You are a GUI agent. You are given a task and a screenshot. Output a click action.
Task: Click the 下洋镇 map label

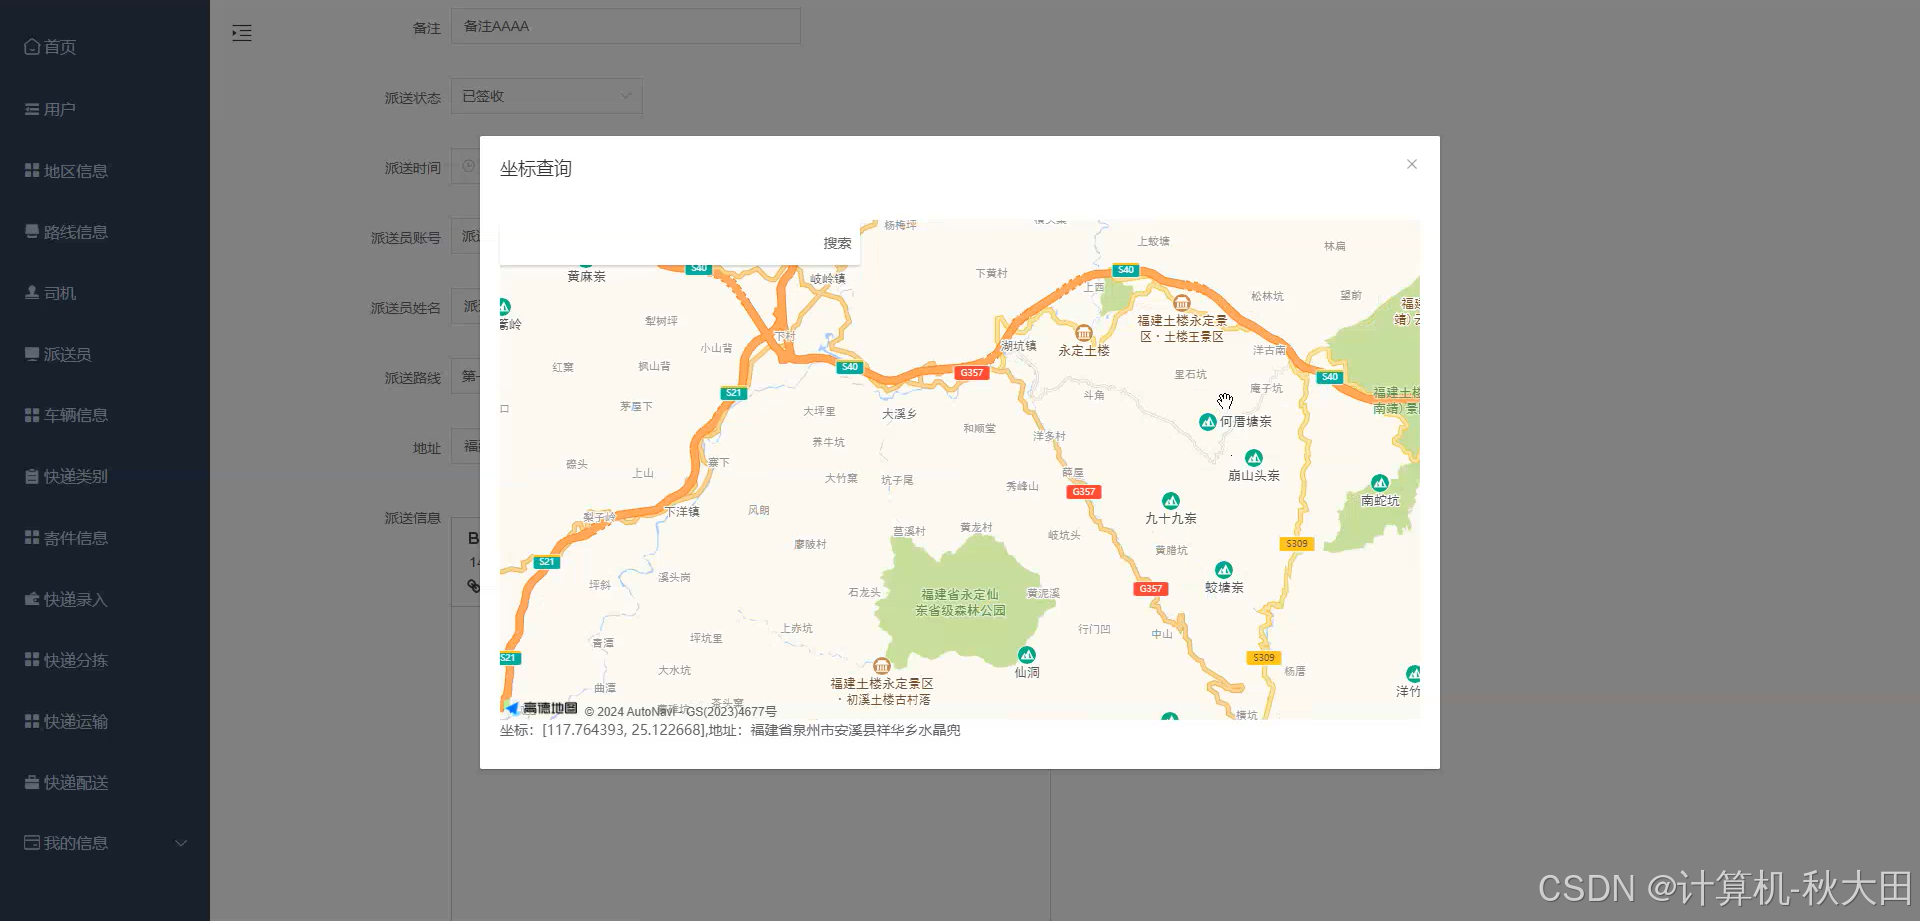(682, 511)
